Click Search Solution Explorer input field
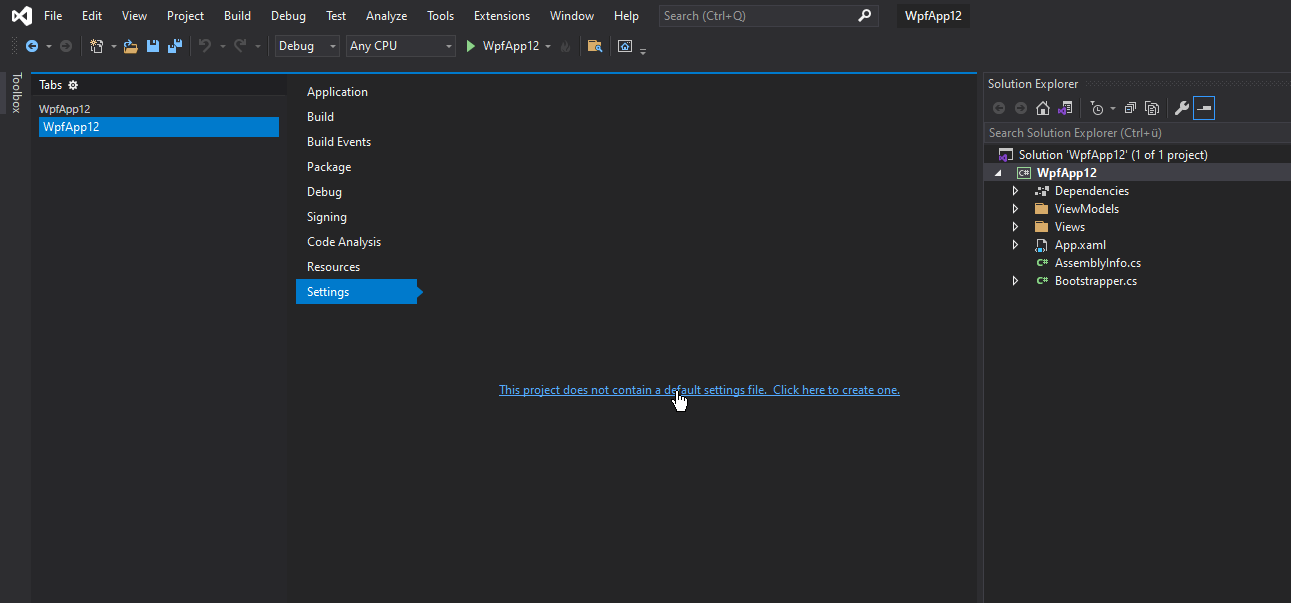The height and width of the screenshot is (603, 1291). [x=1136, y=133]
